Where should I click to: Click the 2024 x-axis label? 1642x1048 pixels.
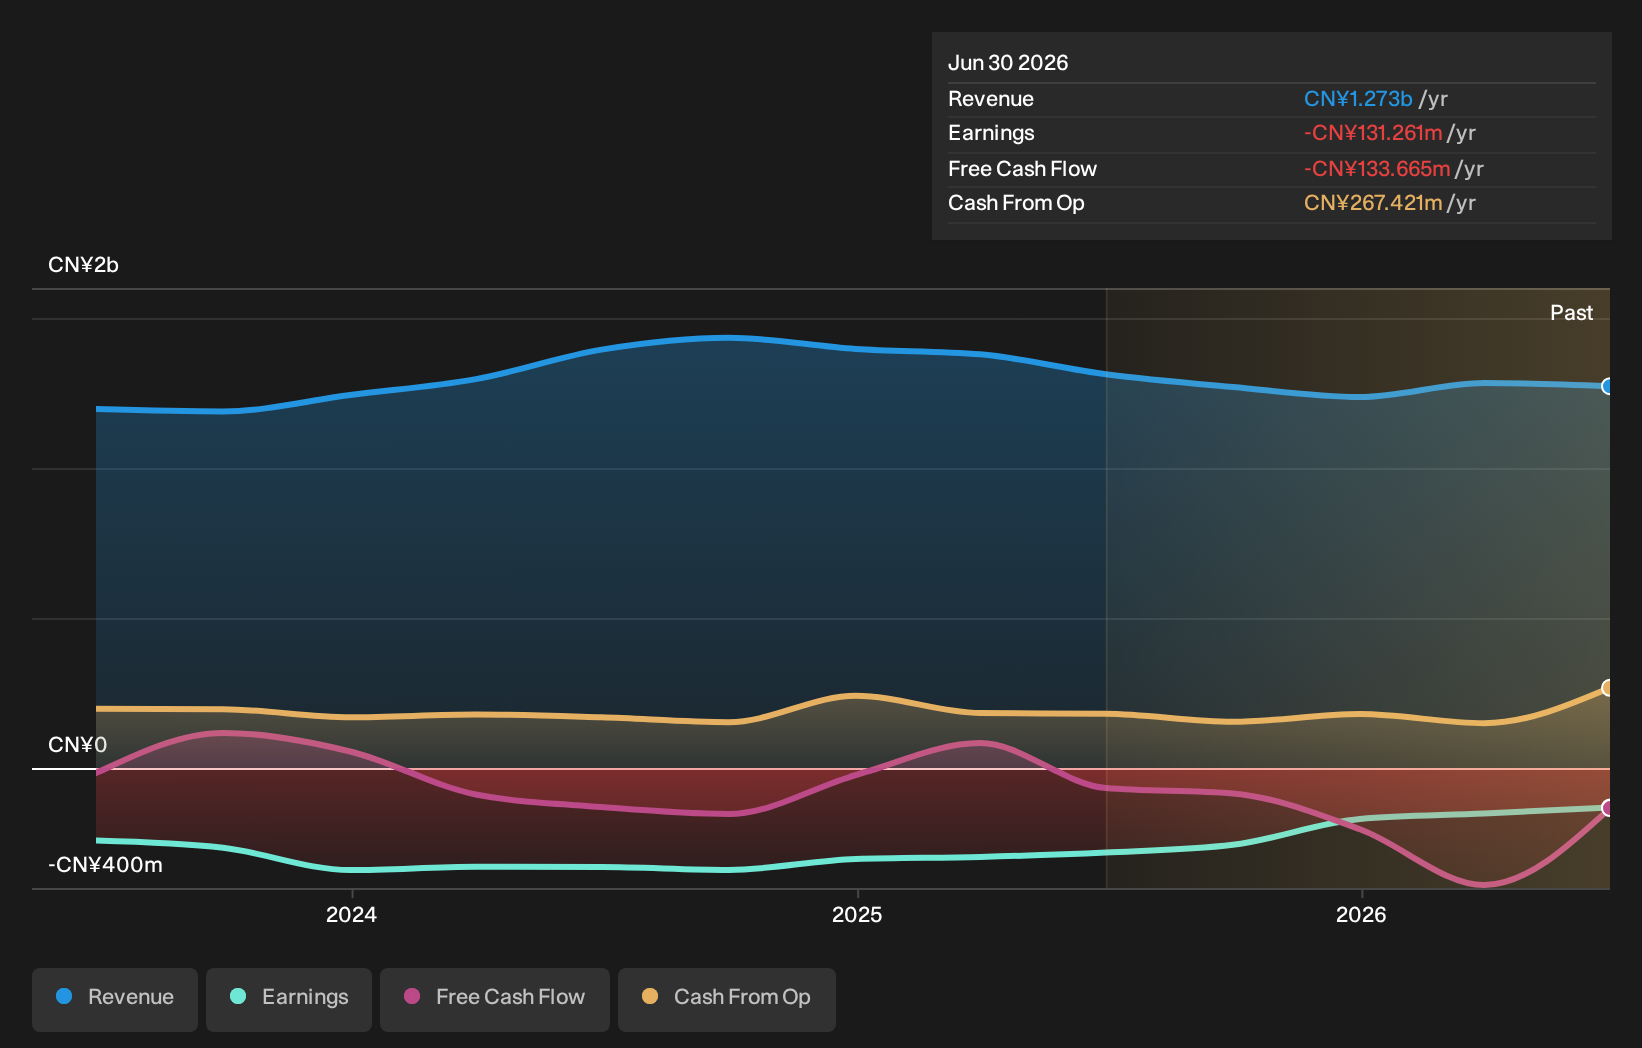pyautogui.click(x=351, y=915)
